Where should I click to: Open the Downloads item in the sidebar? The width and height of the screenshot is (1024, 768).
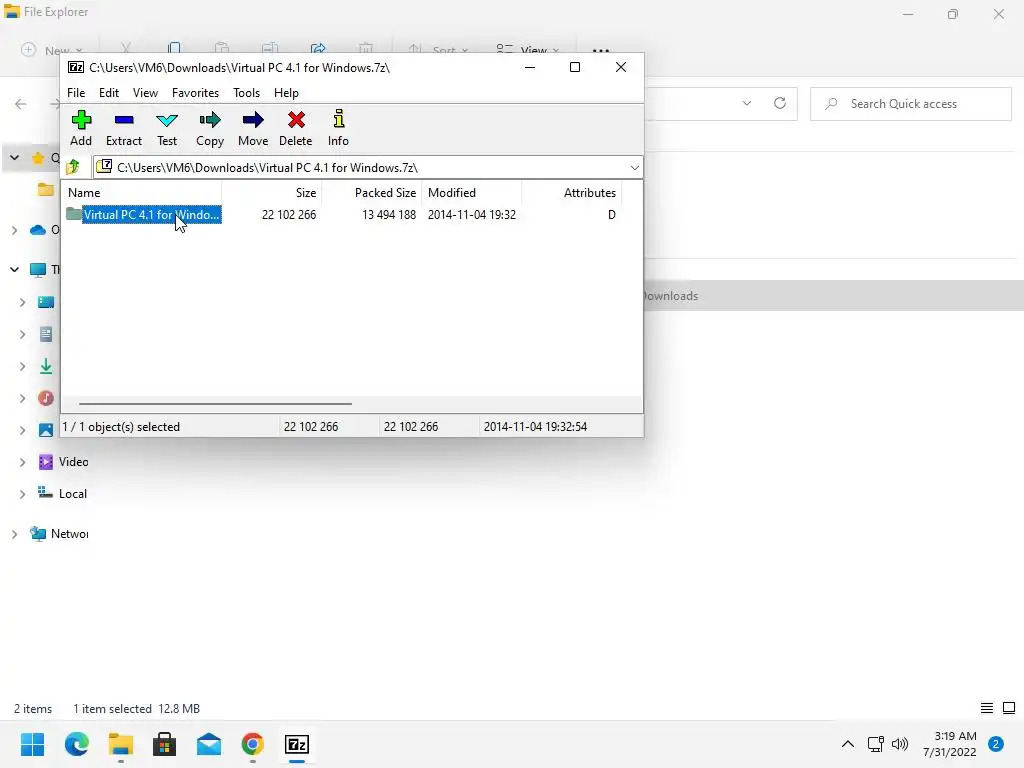point(46,366)
